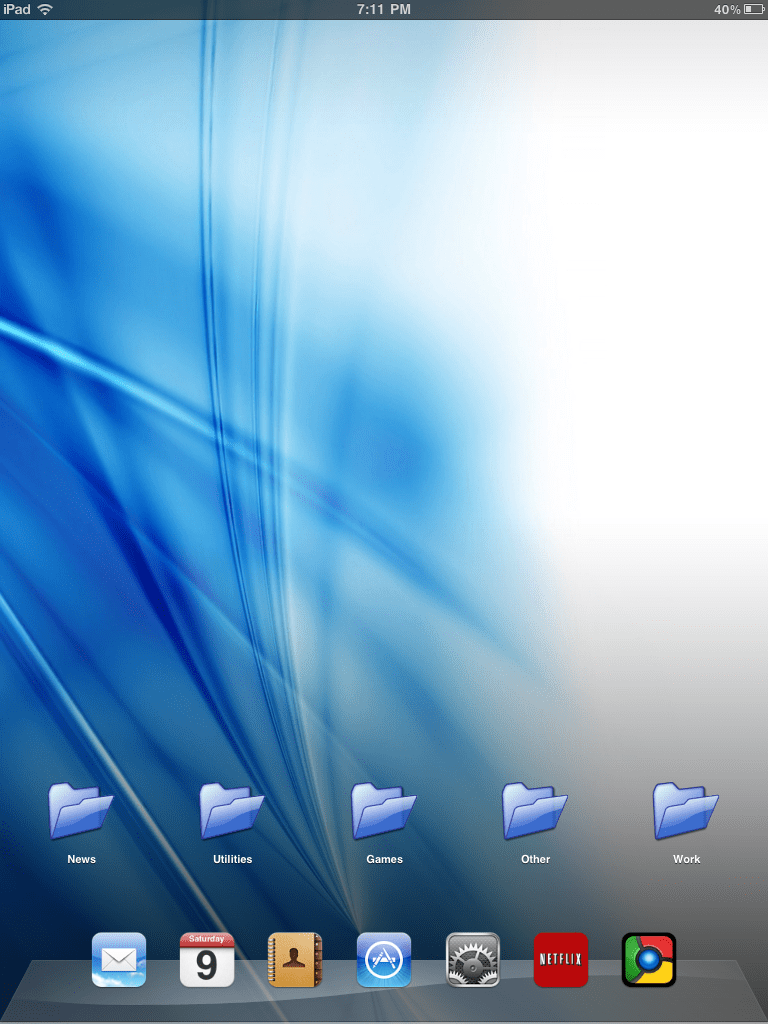Open the Contacts app in dock
Viewport: 768px width, 1024px height.
[295, 959]
